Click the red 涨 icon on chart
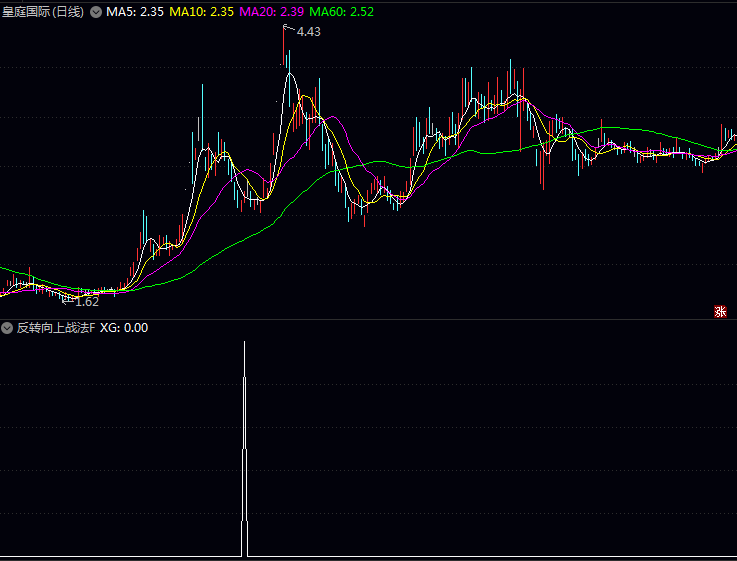Viewport: 737px width, 561px height. [720, 311]
